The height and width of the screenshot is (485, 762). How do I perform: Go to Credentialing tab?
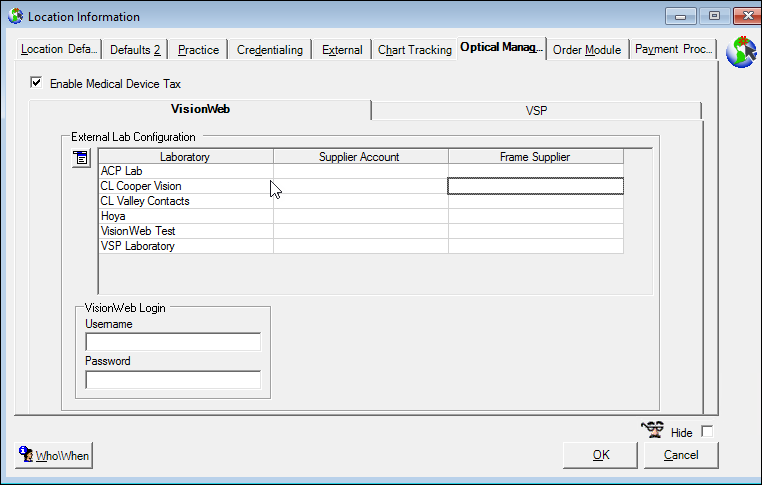[x=270, y=50]
